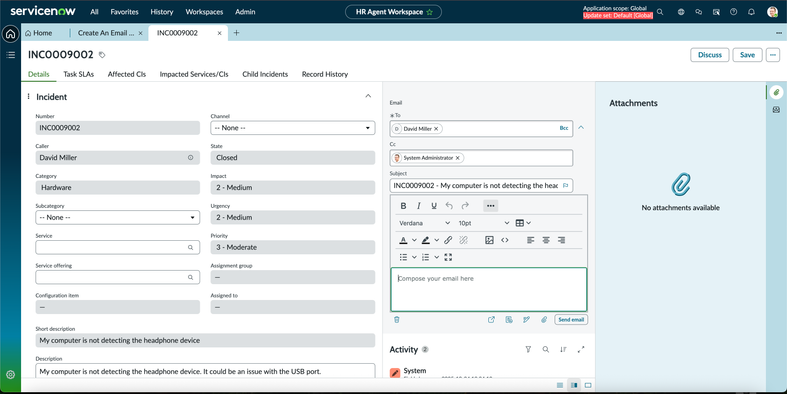Click the Discuss button

710,55
